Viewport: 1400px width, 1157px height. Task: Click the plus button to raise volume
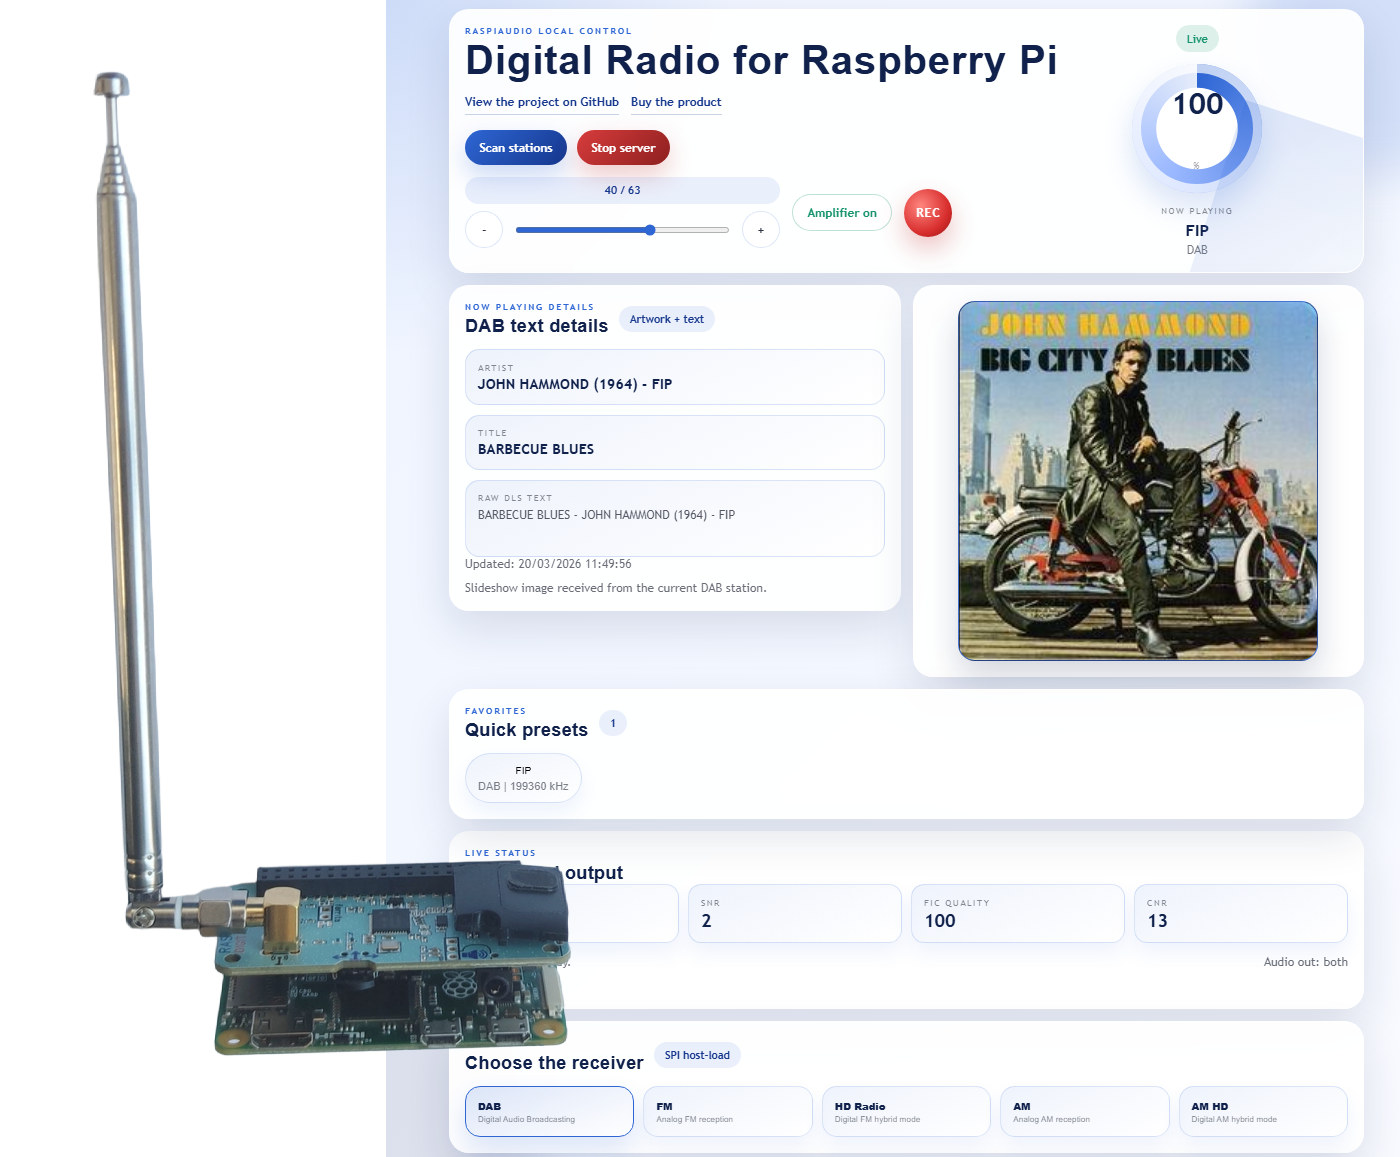pos(761,229)
